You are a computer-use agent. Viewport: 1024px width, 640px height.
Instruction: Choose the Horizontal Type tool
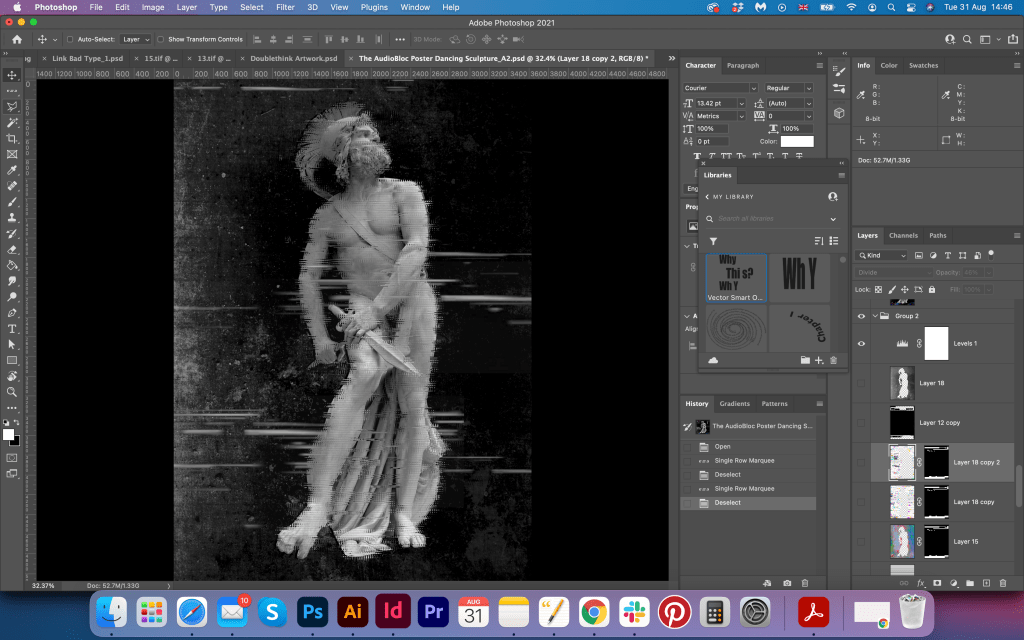point(12,328)
